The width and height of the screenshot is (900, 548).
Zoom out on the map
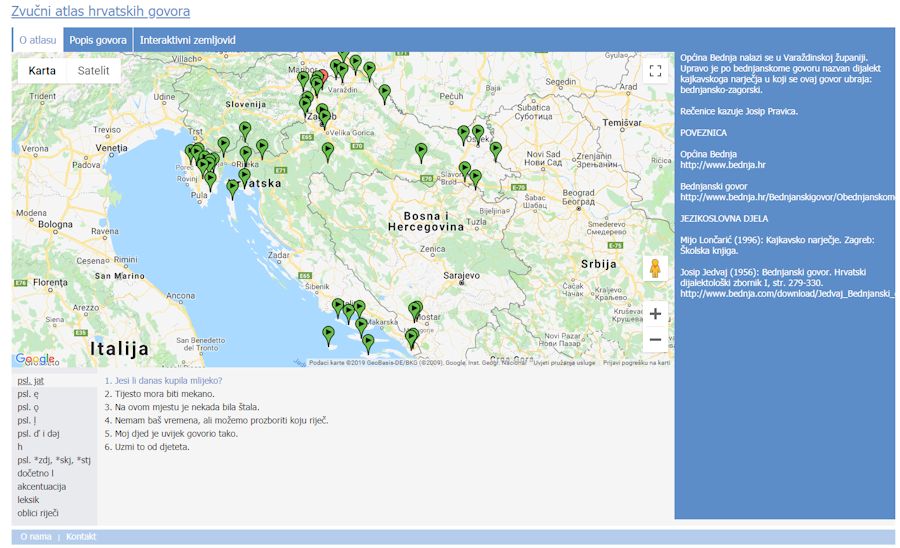click(655, 340)
